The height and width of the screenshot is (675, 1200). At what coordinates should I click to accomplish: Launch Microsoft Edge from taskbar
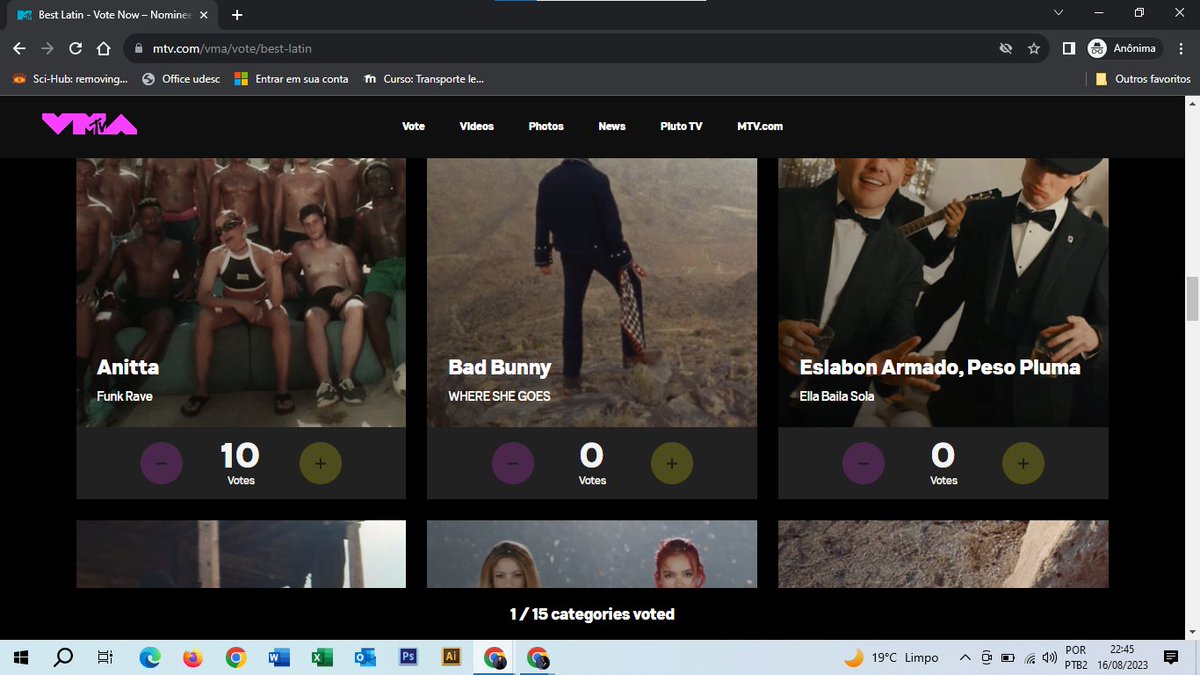[x=150, y=657]
